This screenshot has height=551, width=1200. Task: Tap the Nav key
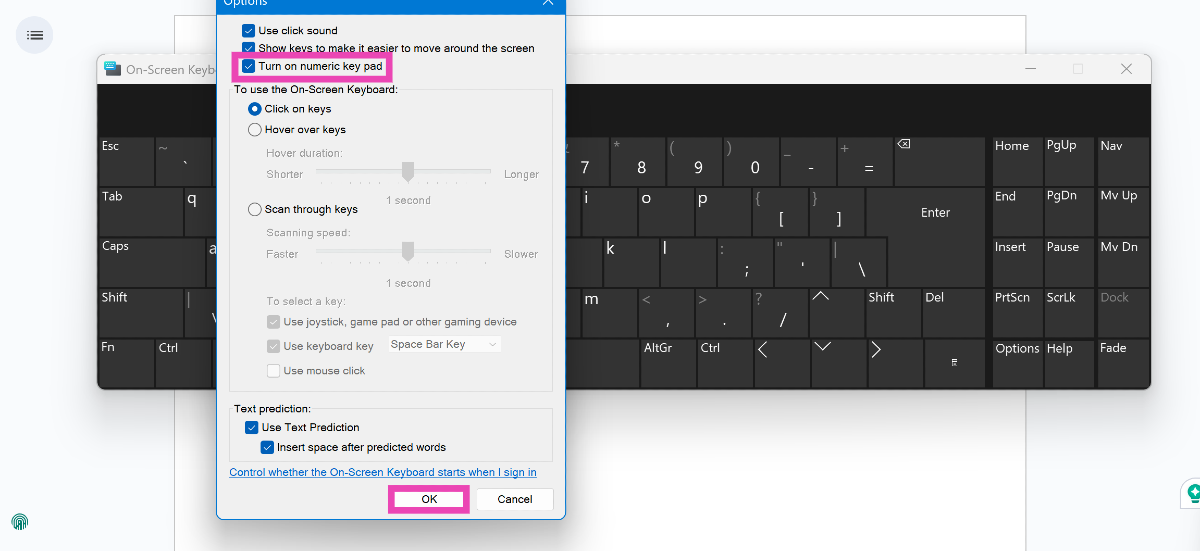pyautogui.click(x=1122, y=161)
